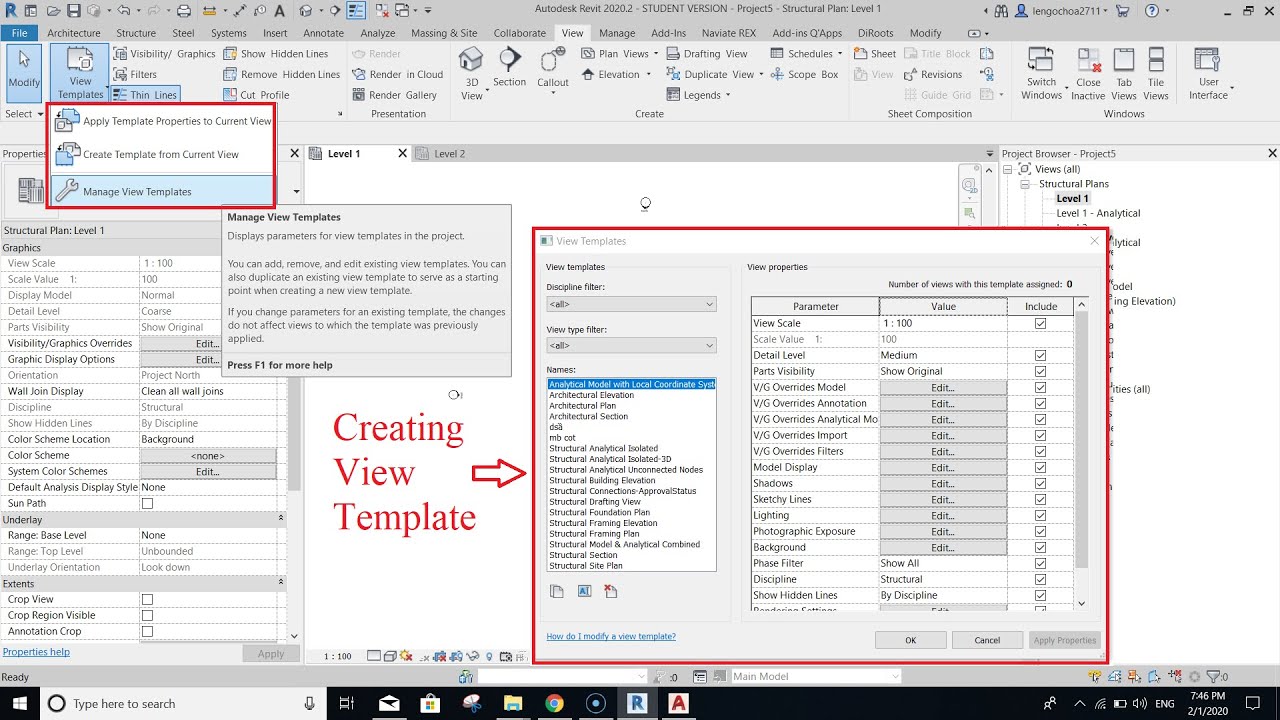Open the Filters tool in the View ribbon

[x=134, y=74]
